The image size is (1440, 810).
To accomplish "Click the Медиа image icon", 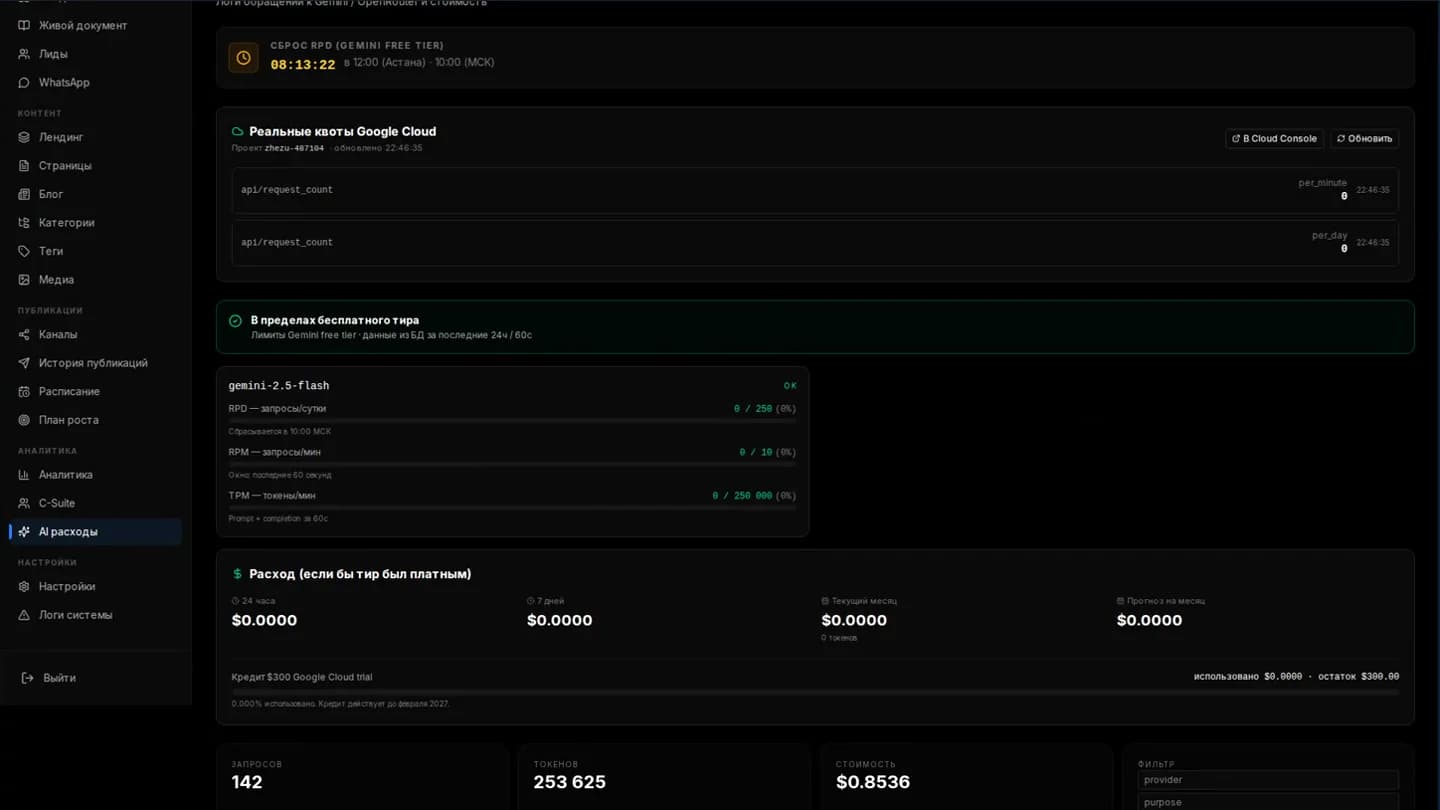I will coord(24,280).
